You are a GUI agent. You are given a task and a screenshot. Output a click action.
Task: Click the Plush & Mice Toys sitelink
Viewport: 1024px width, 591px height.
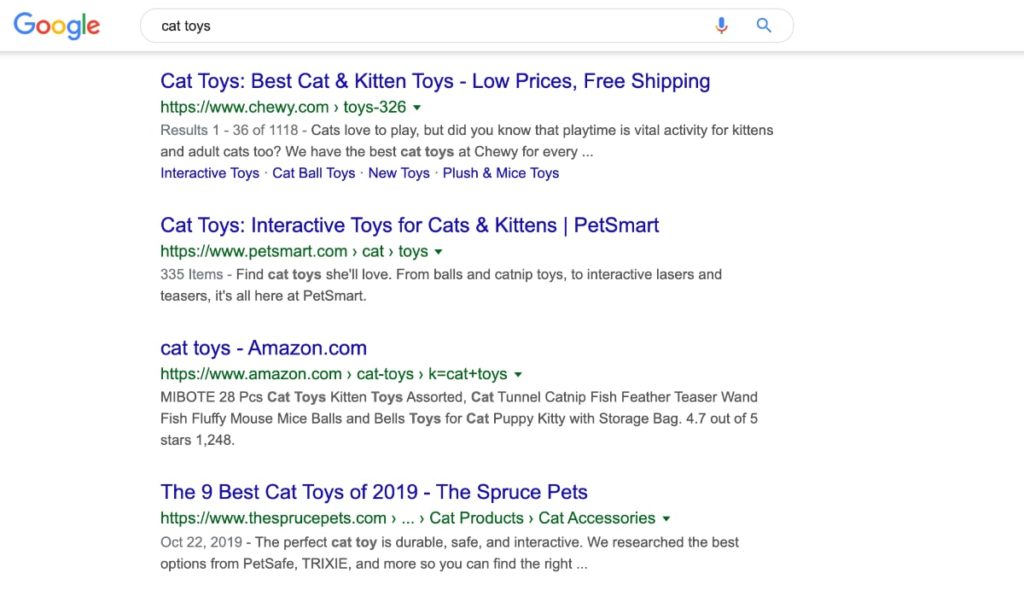pos(501,173)
